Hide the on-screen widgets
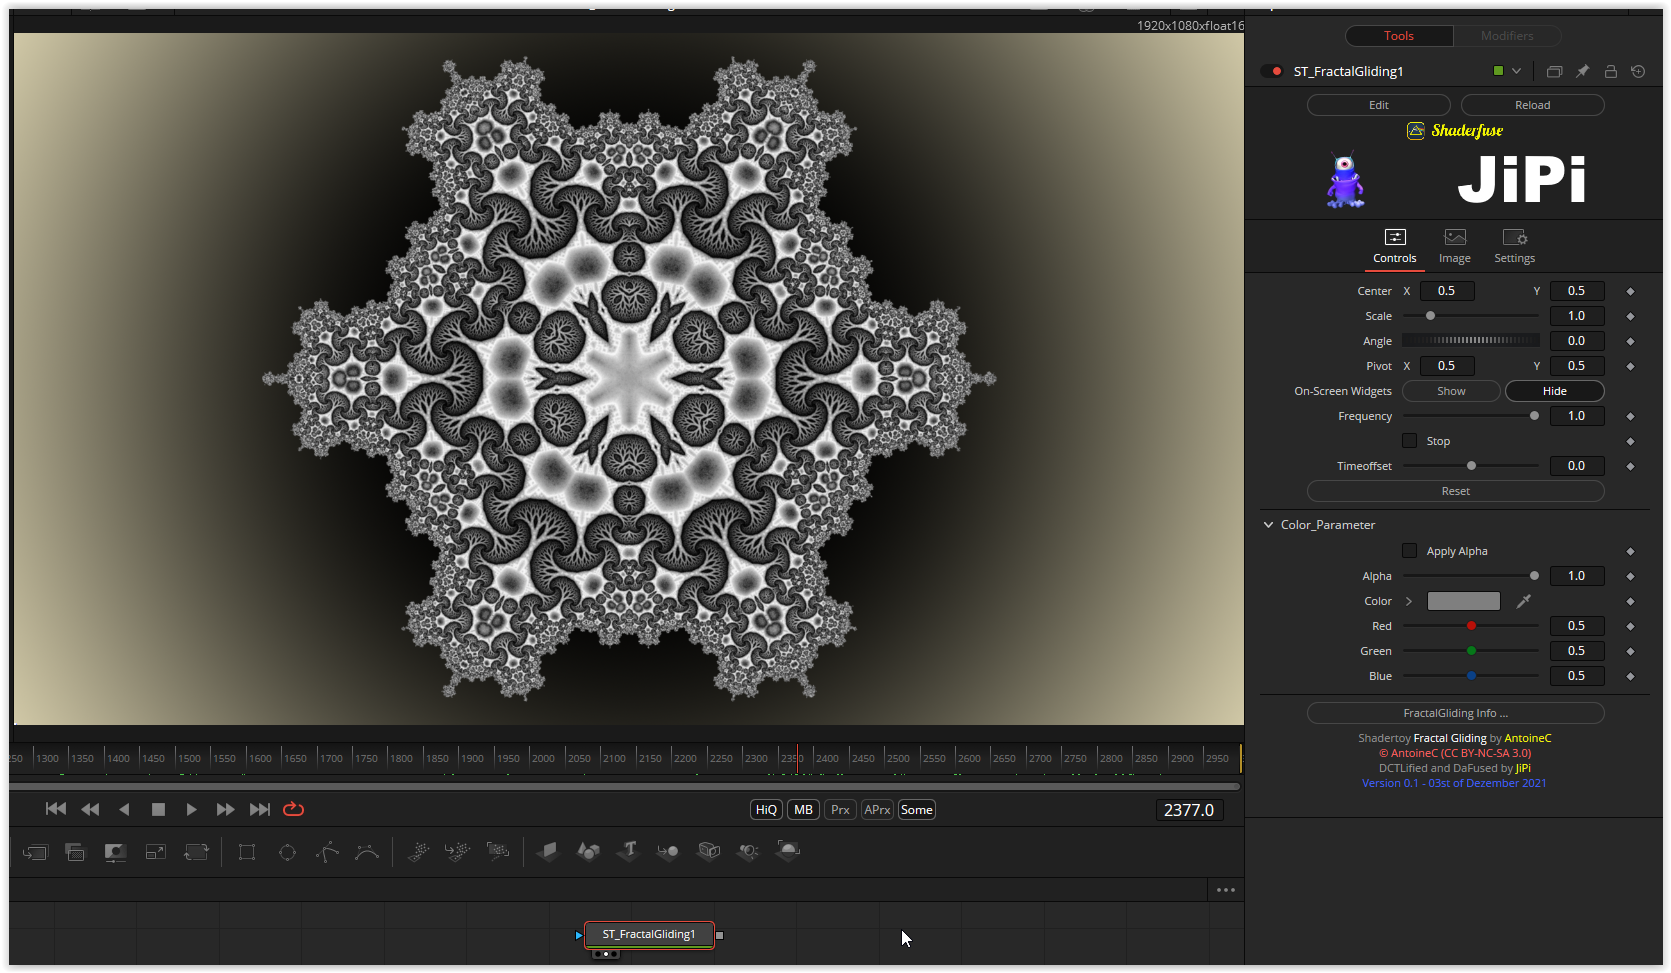The width and height of the screenshot is (1671, 973). (1555, 391)
